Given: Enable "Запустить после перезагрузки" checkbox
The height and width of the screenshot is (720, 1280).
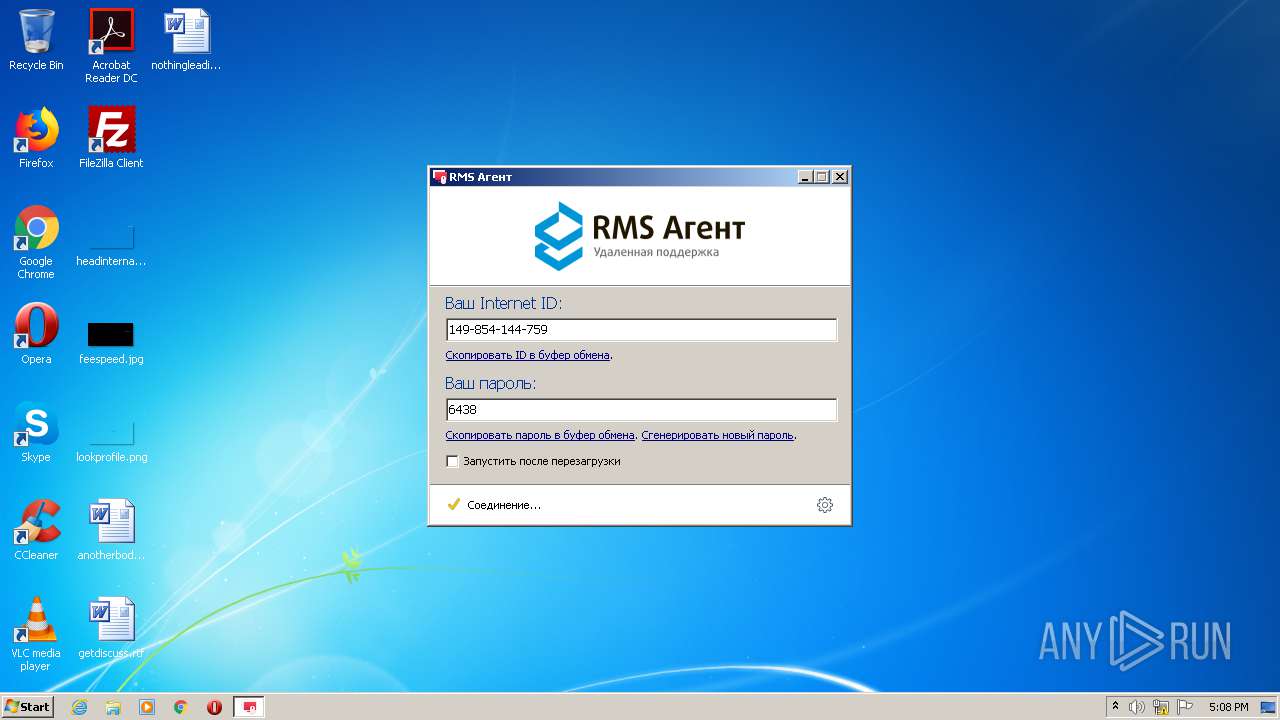Looking at the screenshot, I should (x=452, y=461).
